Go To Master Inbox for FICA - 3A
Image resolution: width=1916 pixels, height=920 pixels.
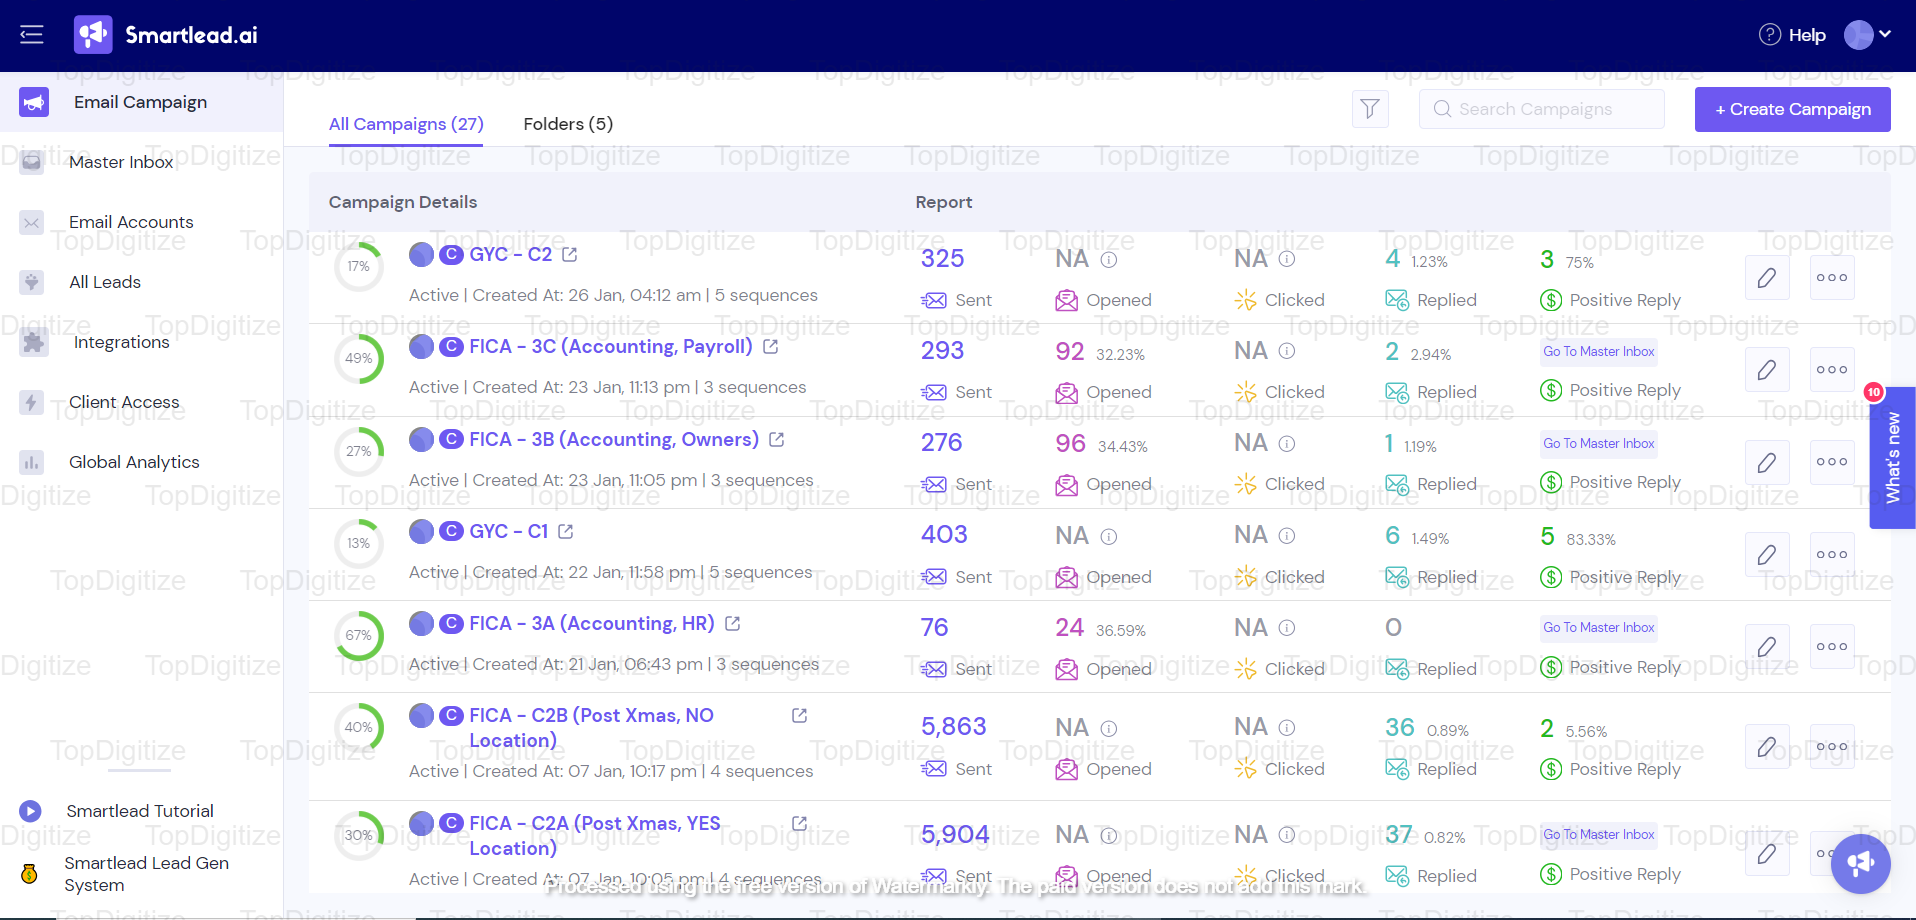point(1598,627)
